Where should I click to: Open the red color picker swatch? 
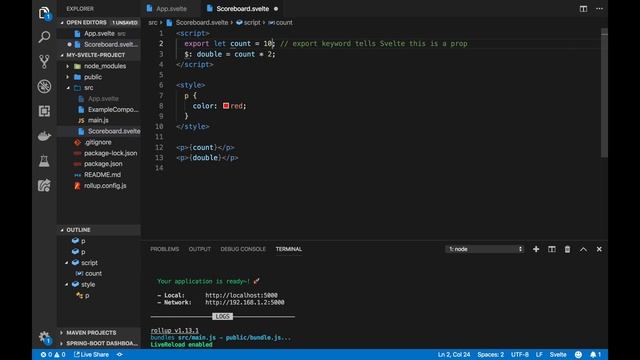tap(226, 106)
